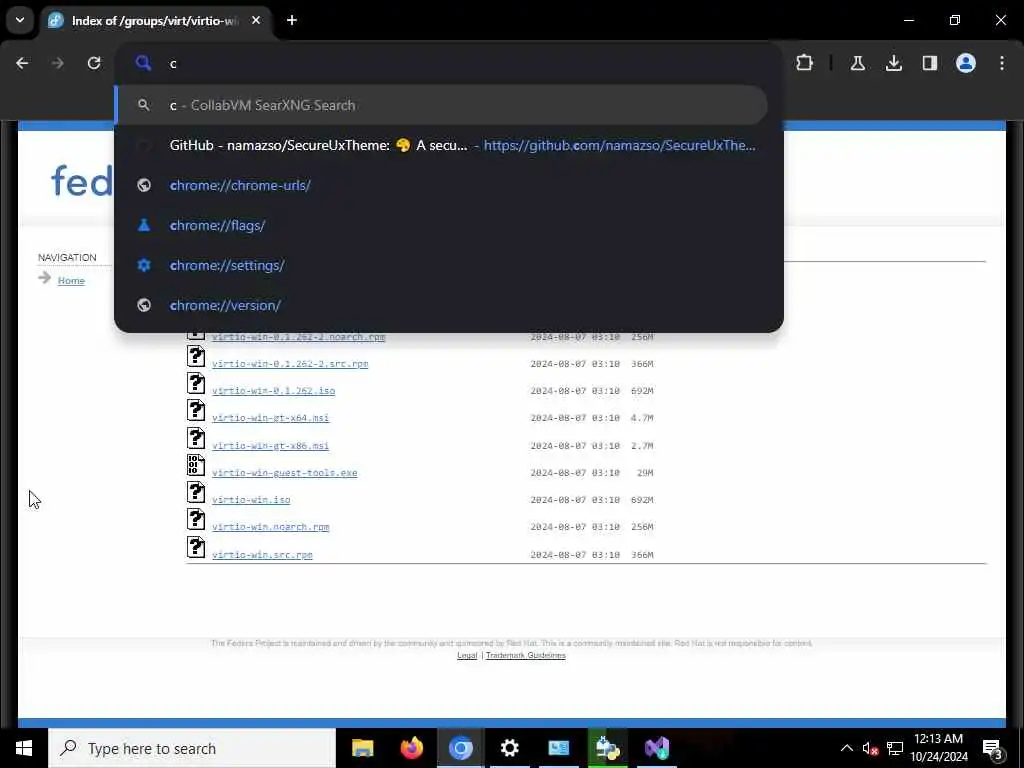
Task: Open the profile avatar menu
Action: (965, 63)
